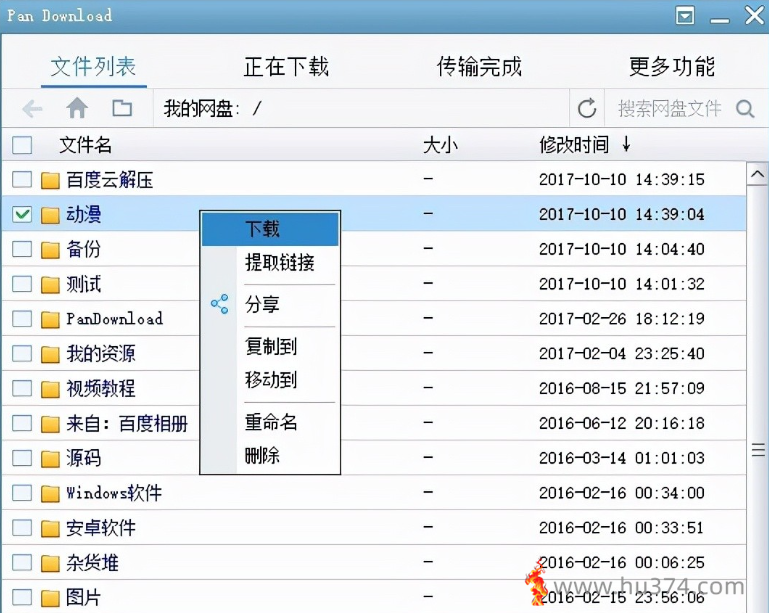
Task: Select the 百度云解压 folder name
Action: pyautogui.click(x=110, y=180)
